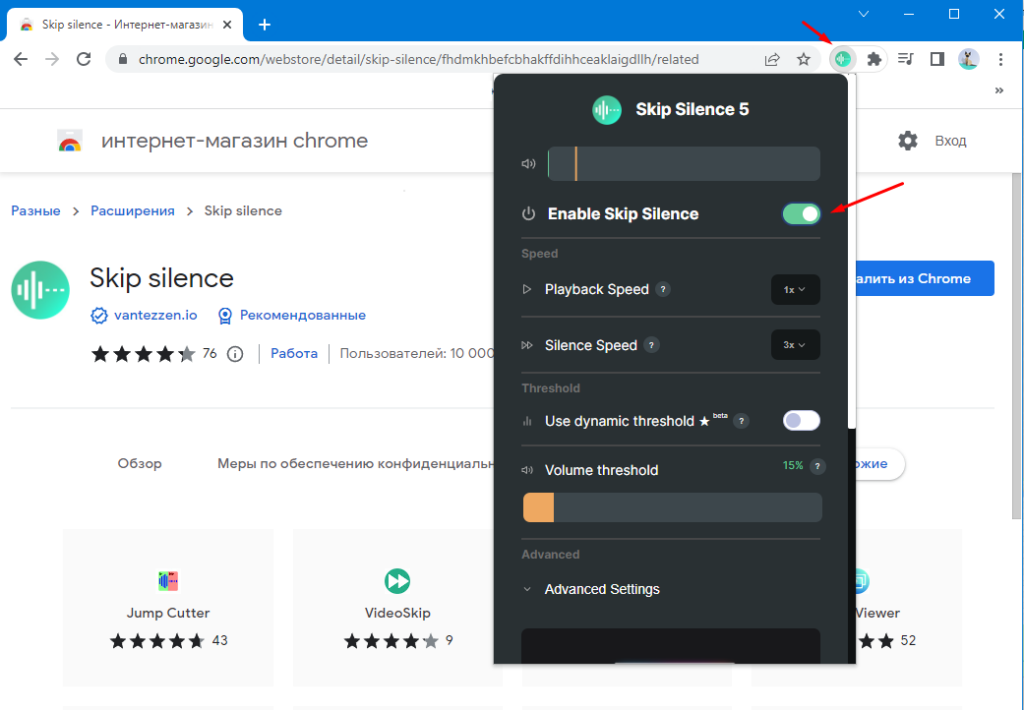Image resolution: width=1024 pixels, height=710 pixels.
Task: Click the help icon beside dynamic threshold
Action: pyautogui.click(x=741, y=421)
